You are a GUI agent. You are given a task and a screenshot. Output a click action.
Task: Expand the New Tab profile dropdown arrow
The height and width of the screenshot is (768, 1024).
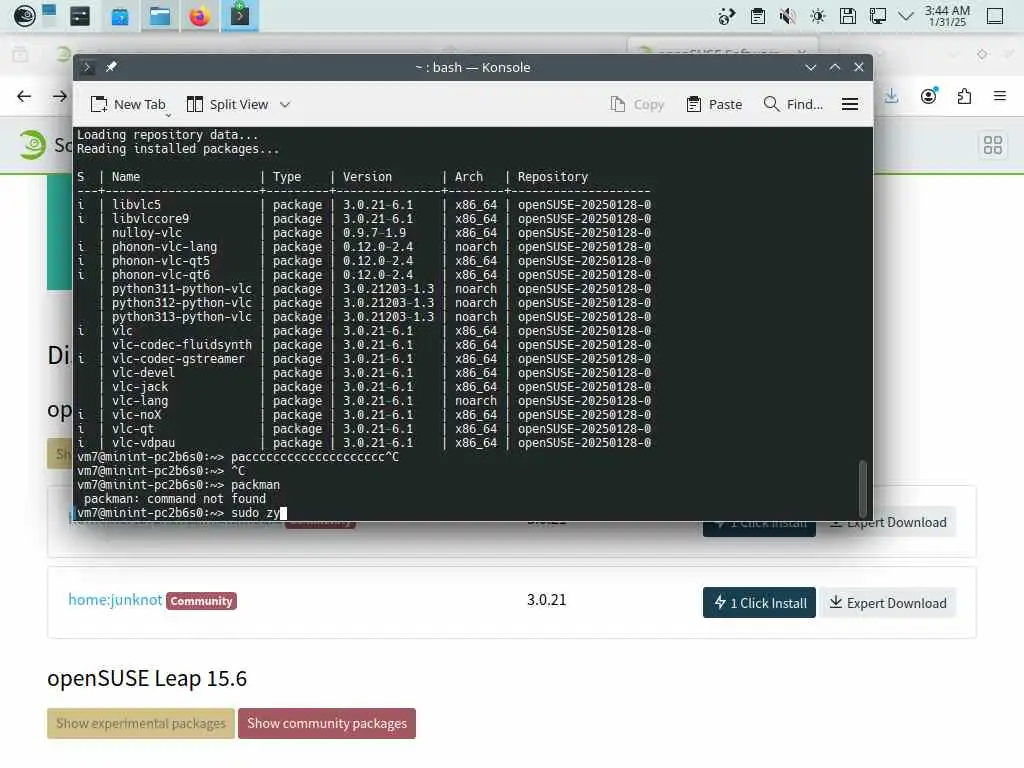[x=168, y=115]
